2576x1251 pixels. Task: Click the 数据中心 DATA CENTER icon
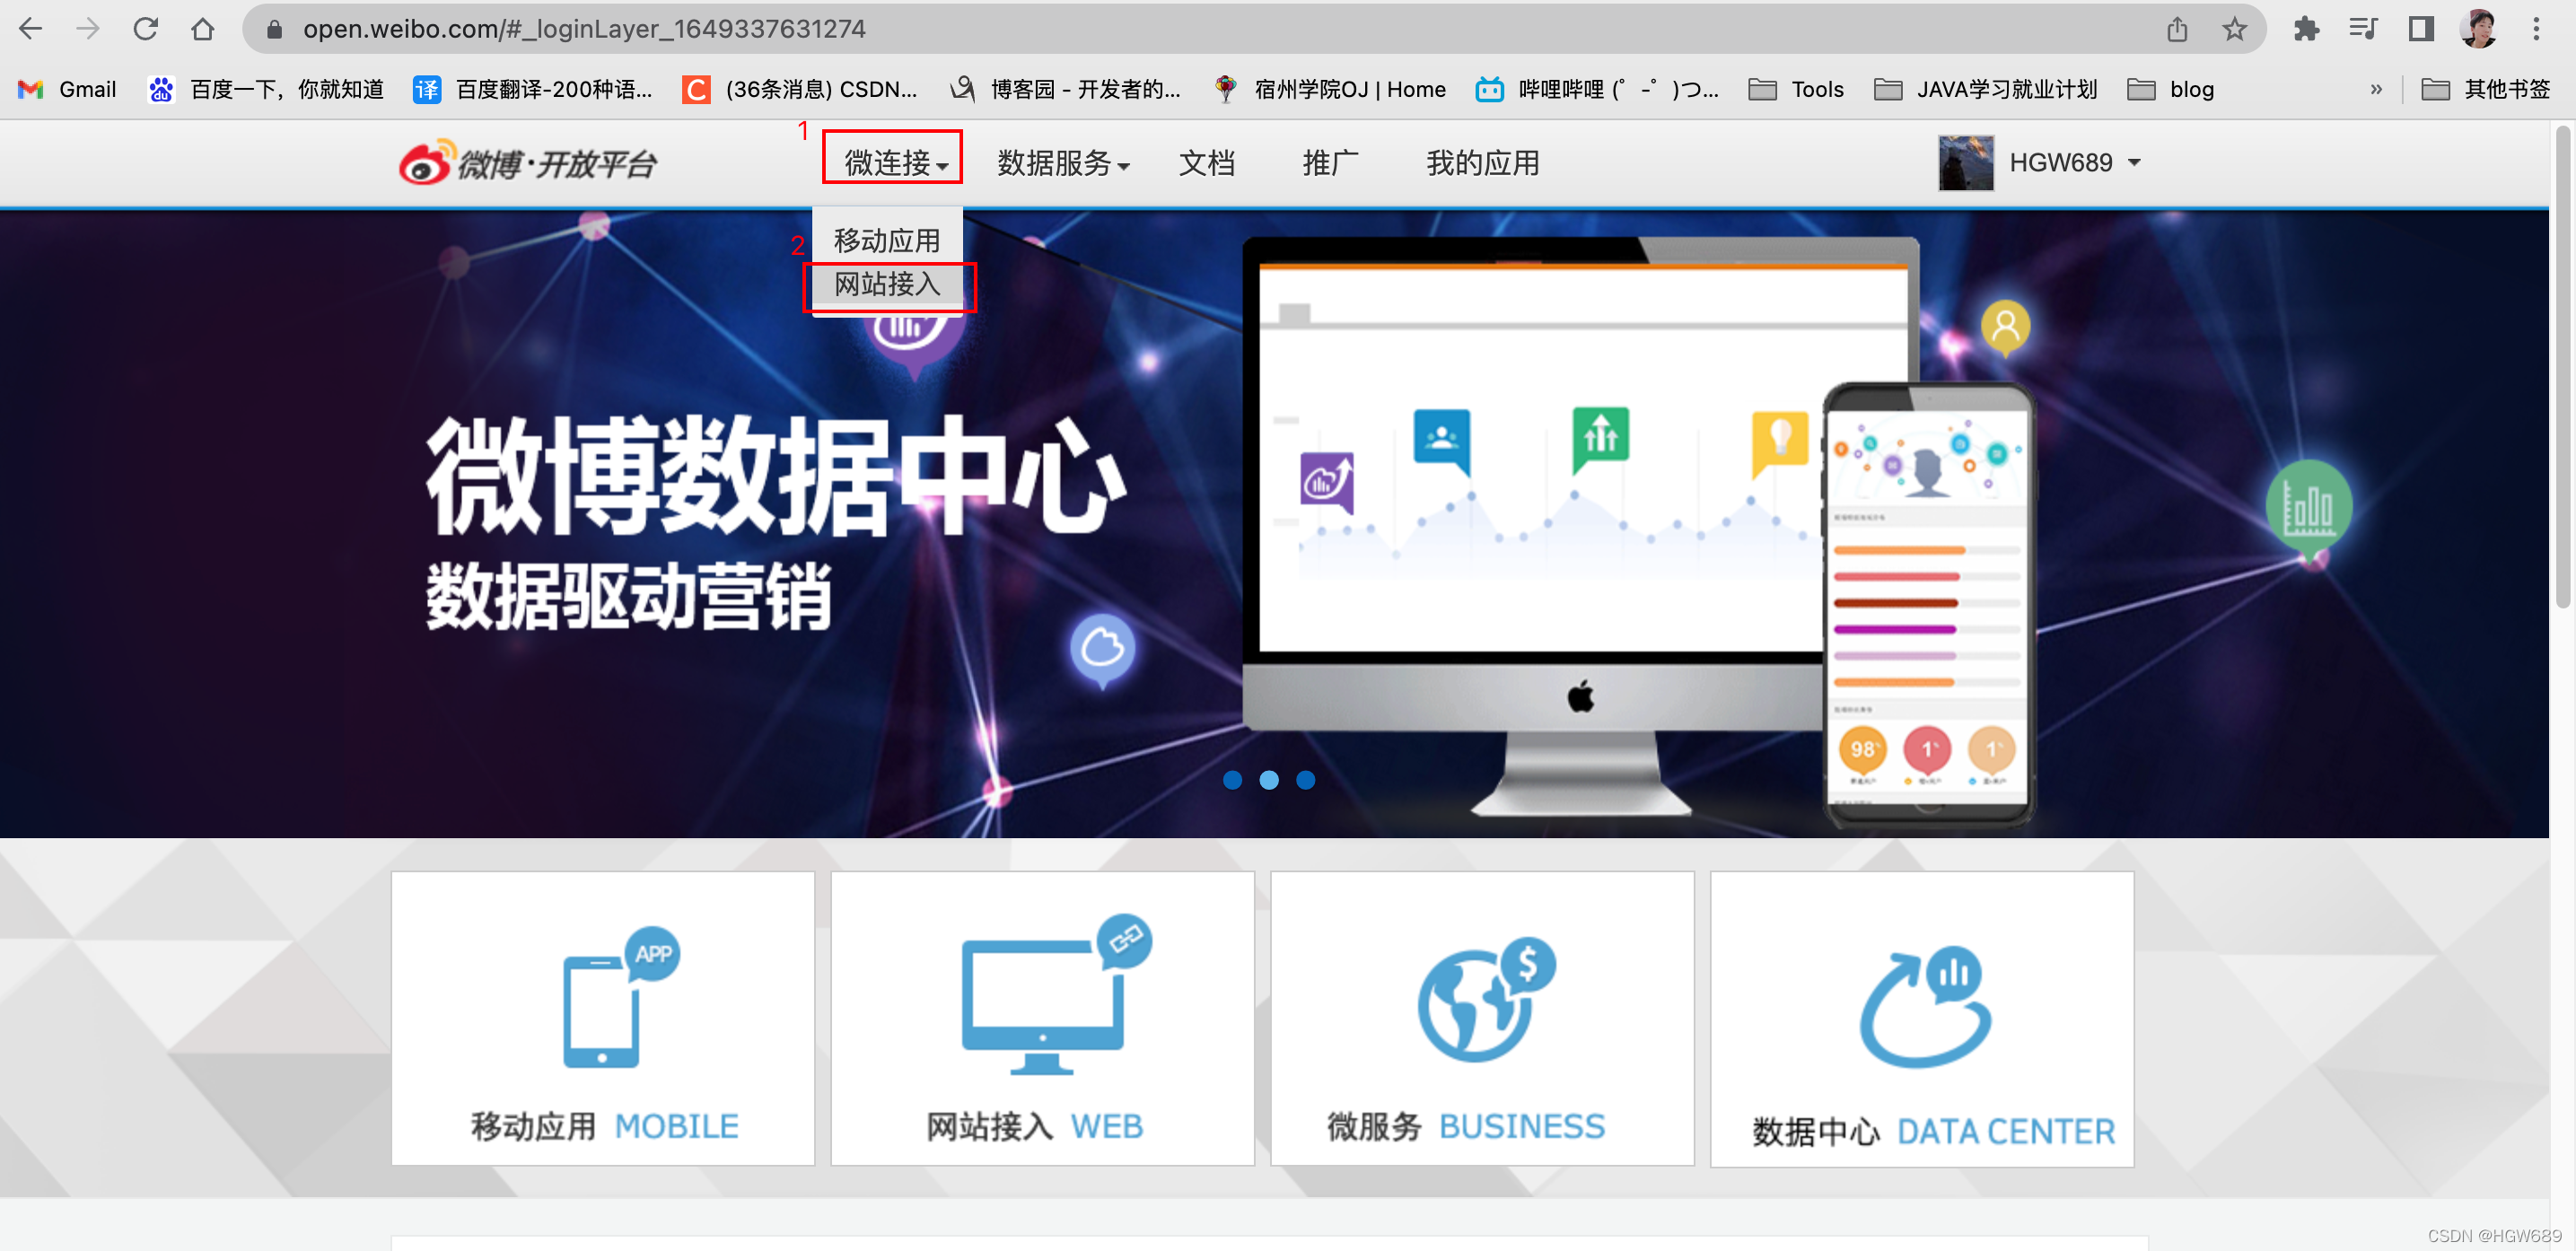click(x=1926, y=1006)
